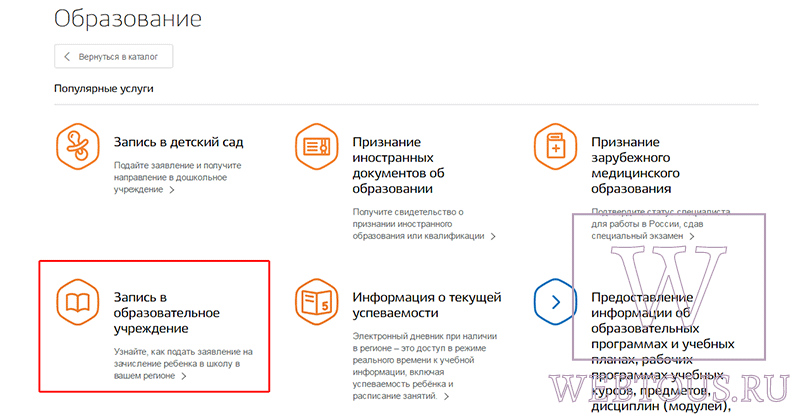Click the medical book icon for foreign medical education
This screenshot has width=800, height=415.
click(556, 147)
